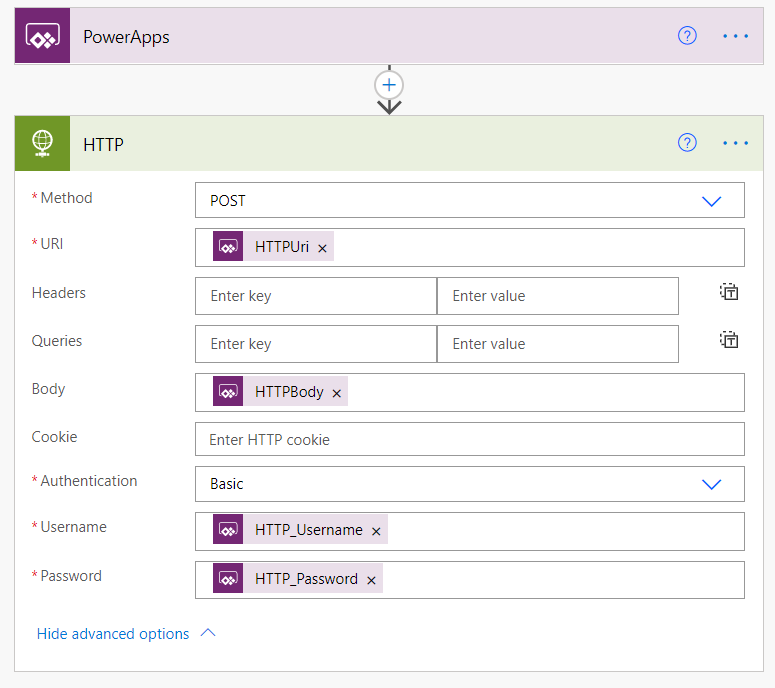
Task: Remove the HTTP_Password token
Action: coord(371,580)
